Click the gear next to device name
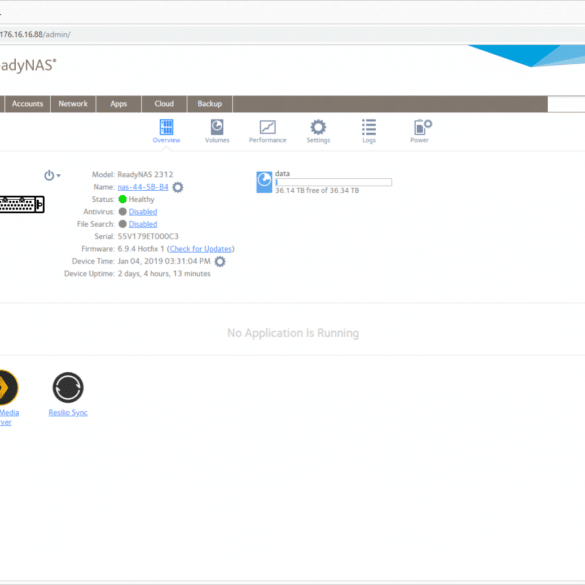Screen dimensions: 585x585 [178, 187]
